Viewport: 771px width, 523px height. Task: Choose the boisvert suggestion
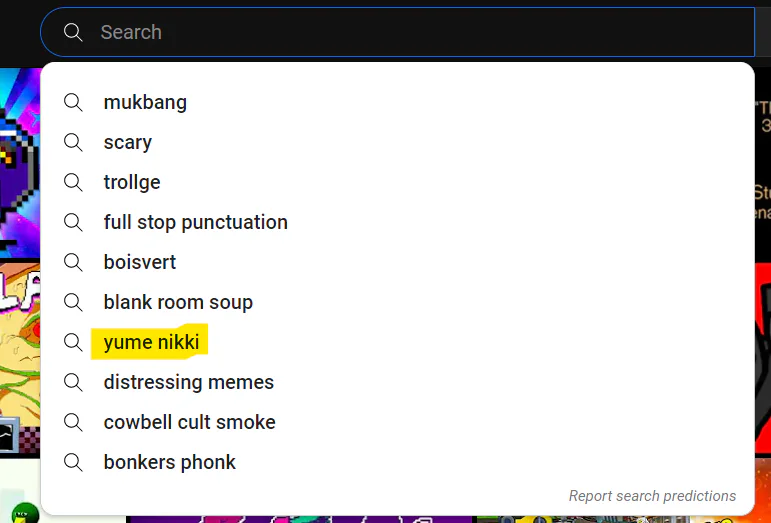(140, 262)
